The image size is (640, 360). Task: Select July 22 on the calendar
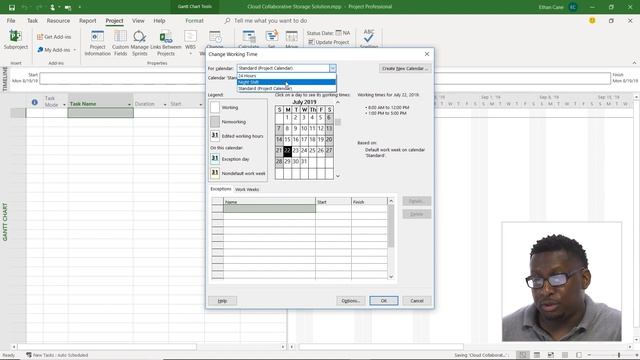[x=287, y=151]
